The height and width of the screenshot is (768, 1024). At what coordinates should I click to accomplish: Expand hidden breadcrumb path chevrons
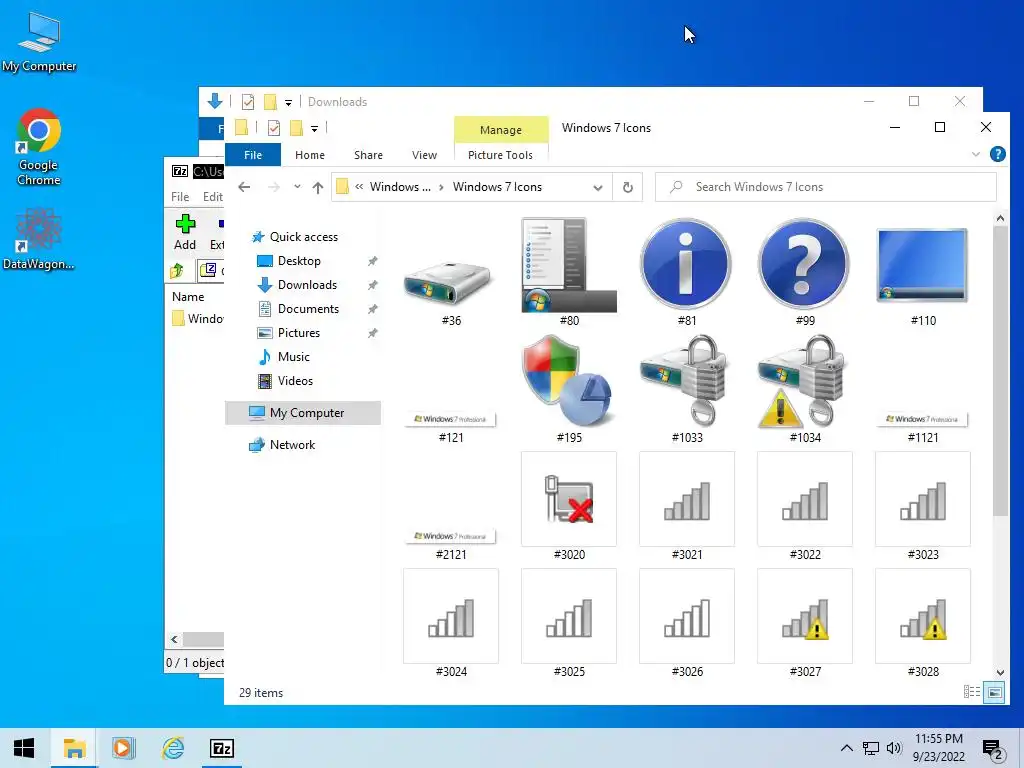tap(359, 187)
